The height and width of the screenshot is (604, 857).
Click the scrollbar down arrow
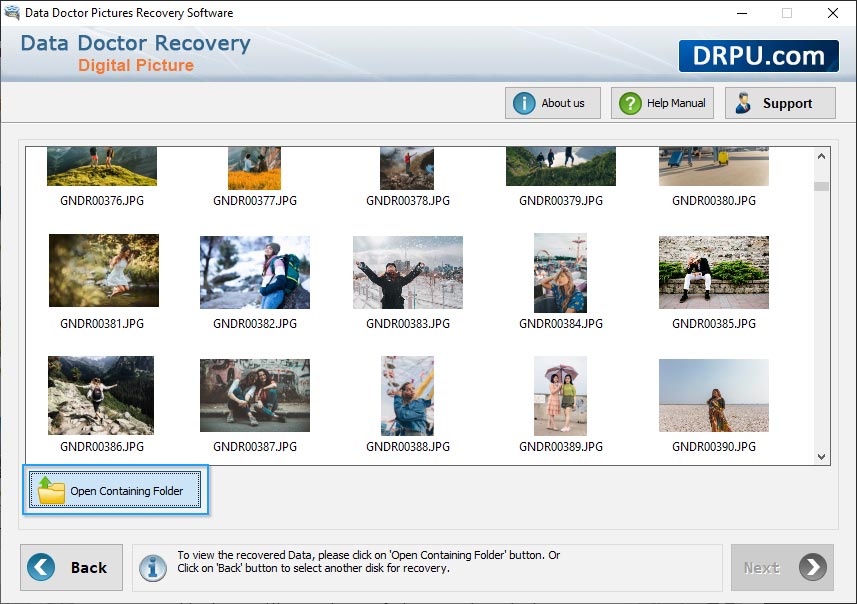point(821,456)
